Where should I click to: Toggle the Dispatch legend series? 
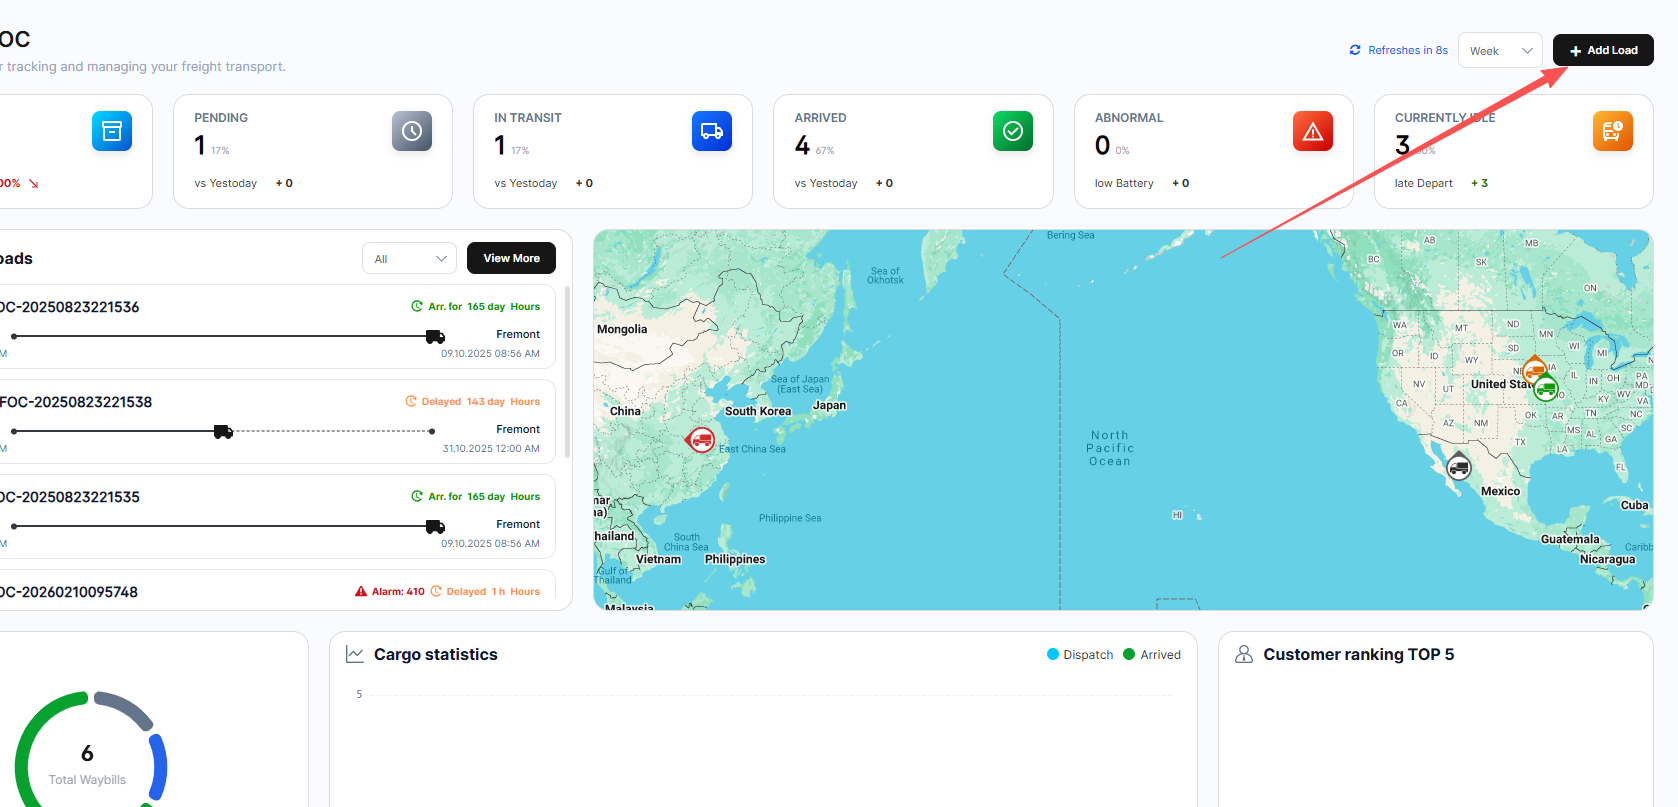pyautogui.click(x=1080, y=654)
